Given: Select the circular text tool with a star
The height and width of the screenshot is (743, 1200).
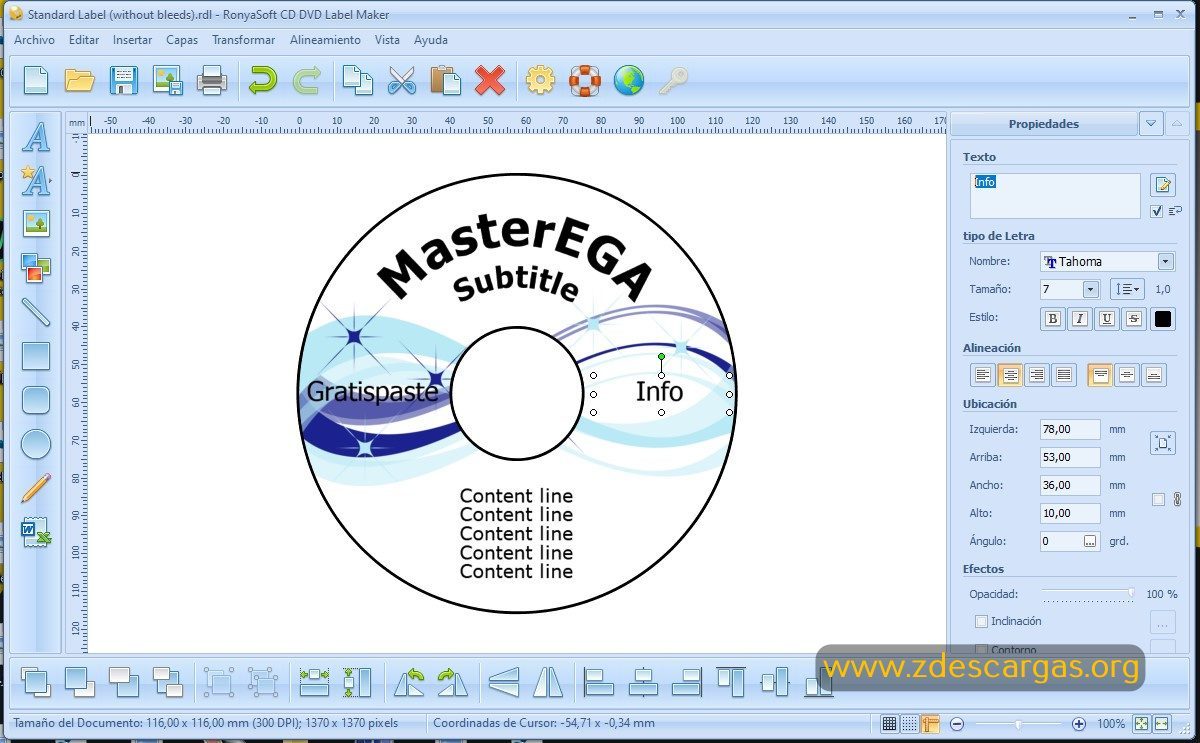Looking at the screenshot, I should point(36,180).
